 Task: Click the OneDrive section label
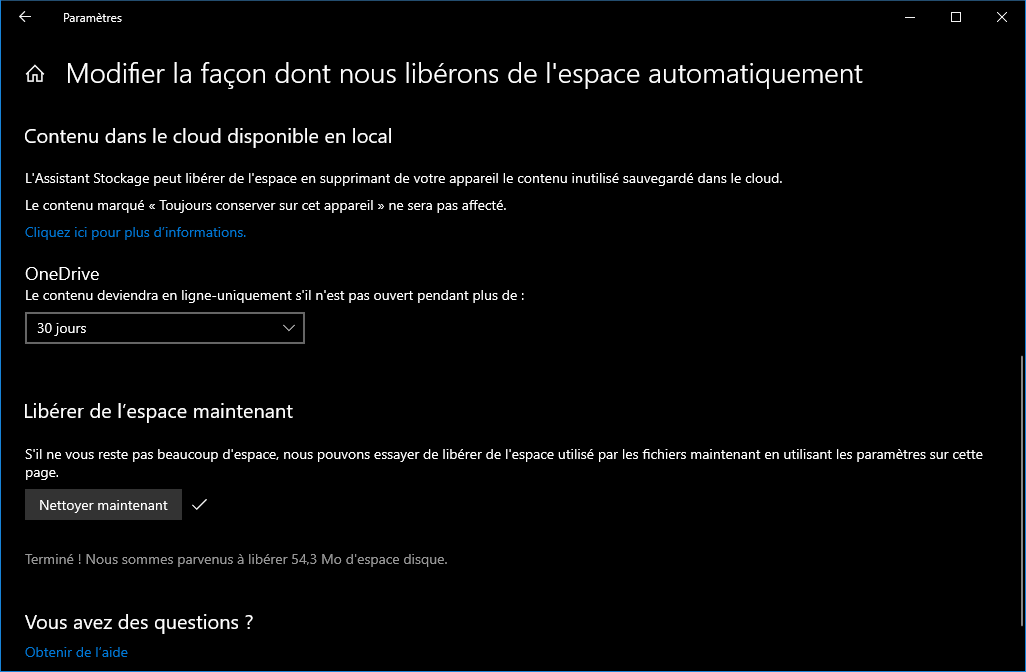62,274
